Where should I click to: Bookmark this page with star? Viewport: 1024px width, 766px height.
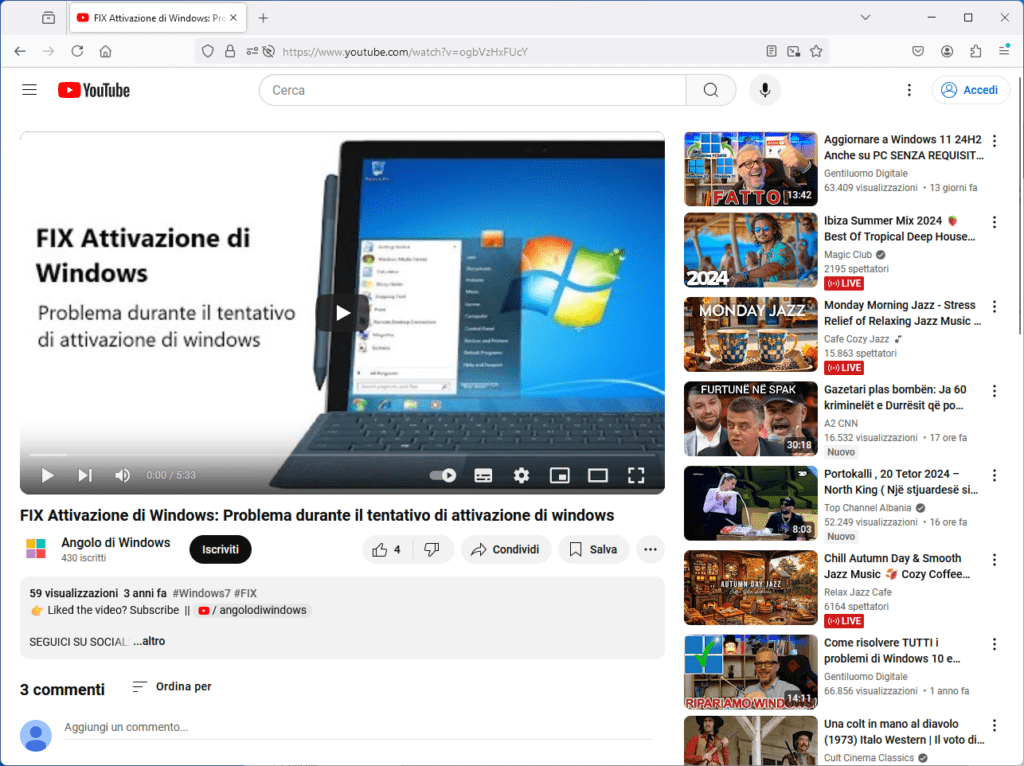[x=816, y=51]
